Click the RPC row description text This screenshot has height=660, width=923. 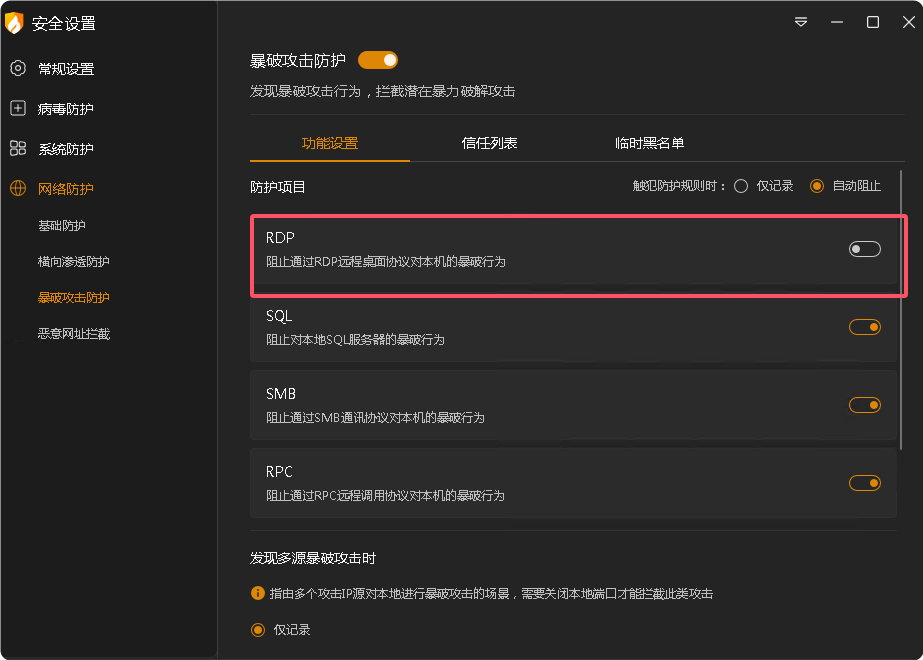click(385, 496)
